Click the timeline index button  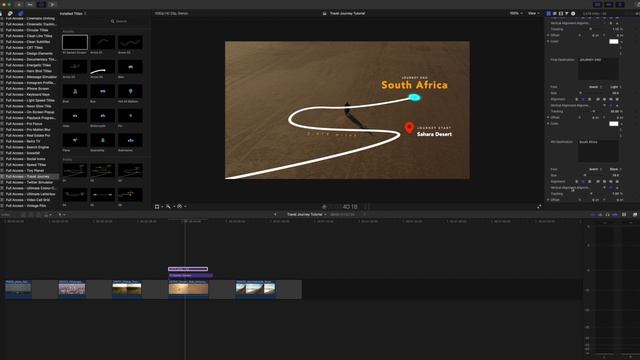pos(6,214)
